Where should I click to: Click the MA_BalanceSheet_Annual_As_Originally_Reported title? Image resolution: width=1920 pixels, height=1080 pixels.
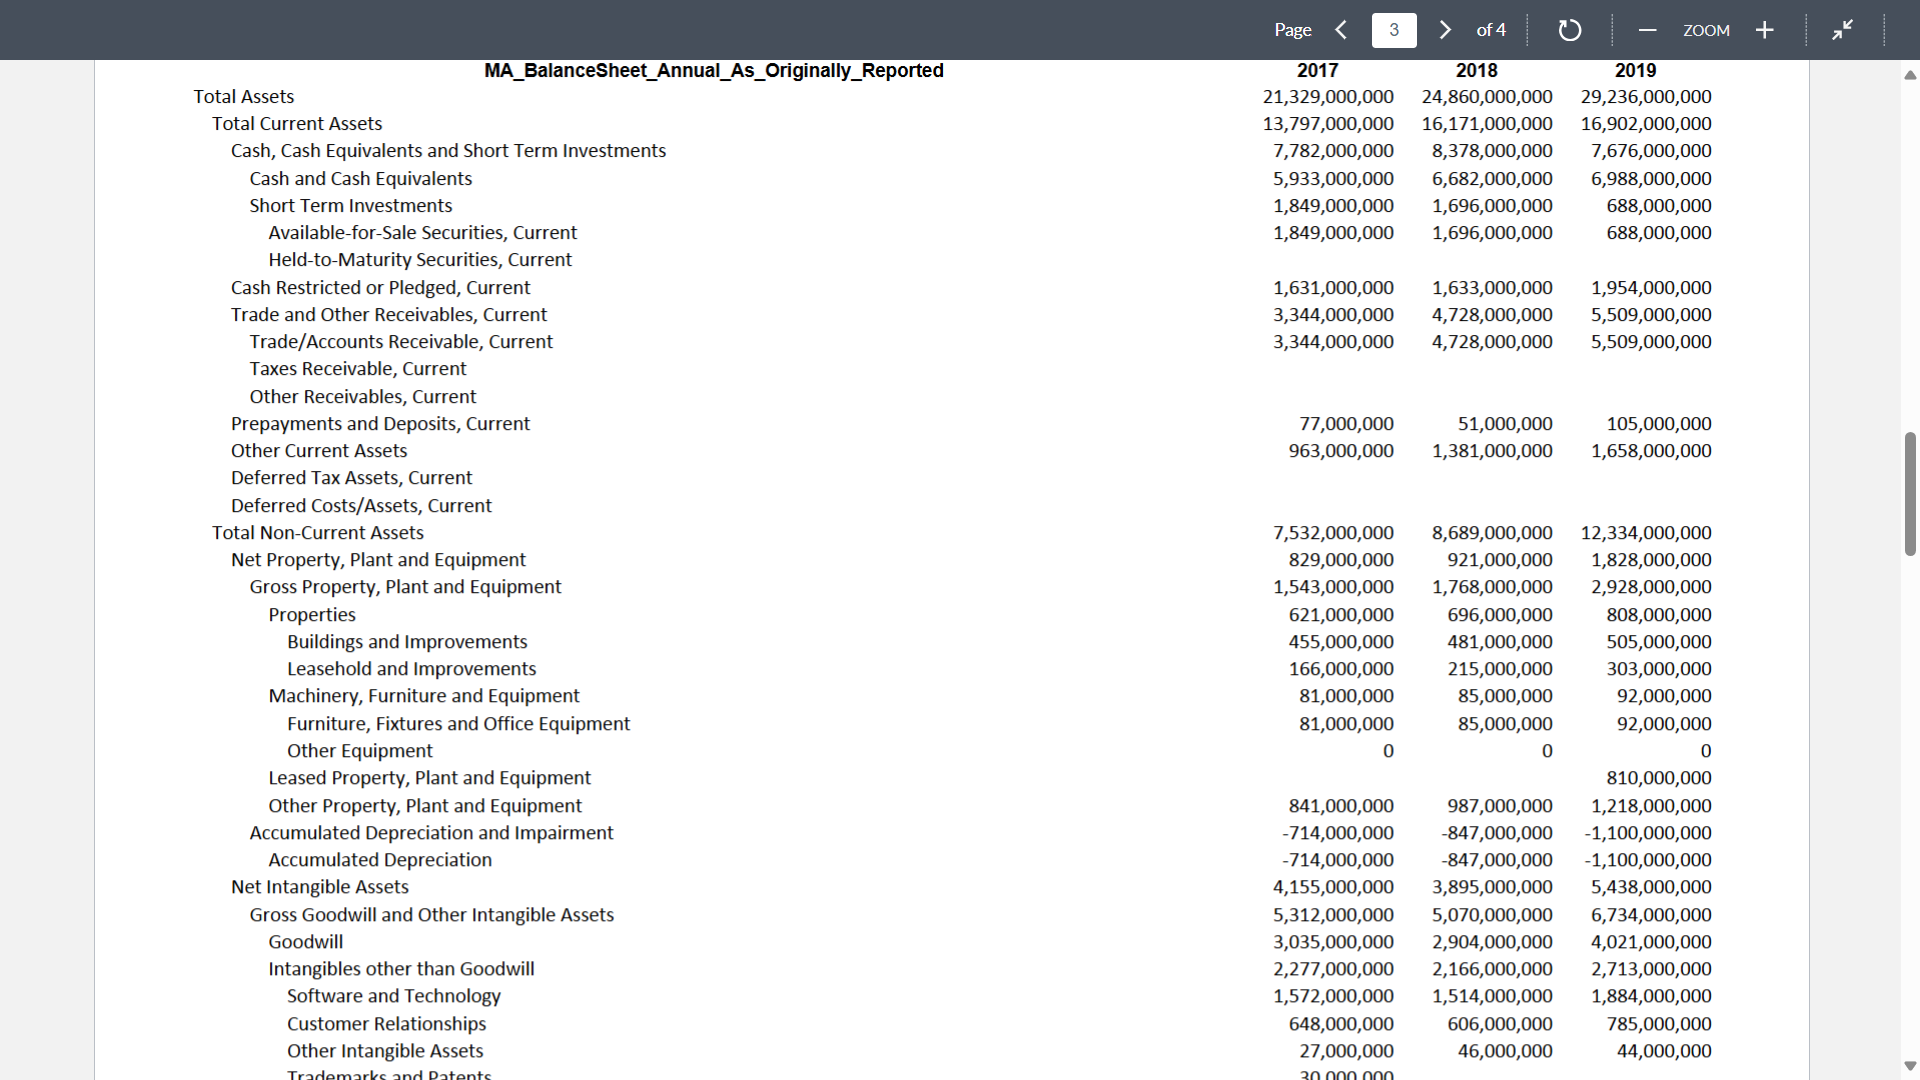pyautogui.click(x=714, y=70)
